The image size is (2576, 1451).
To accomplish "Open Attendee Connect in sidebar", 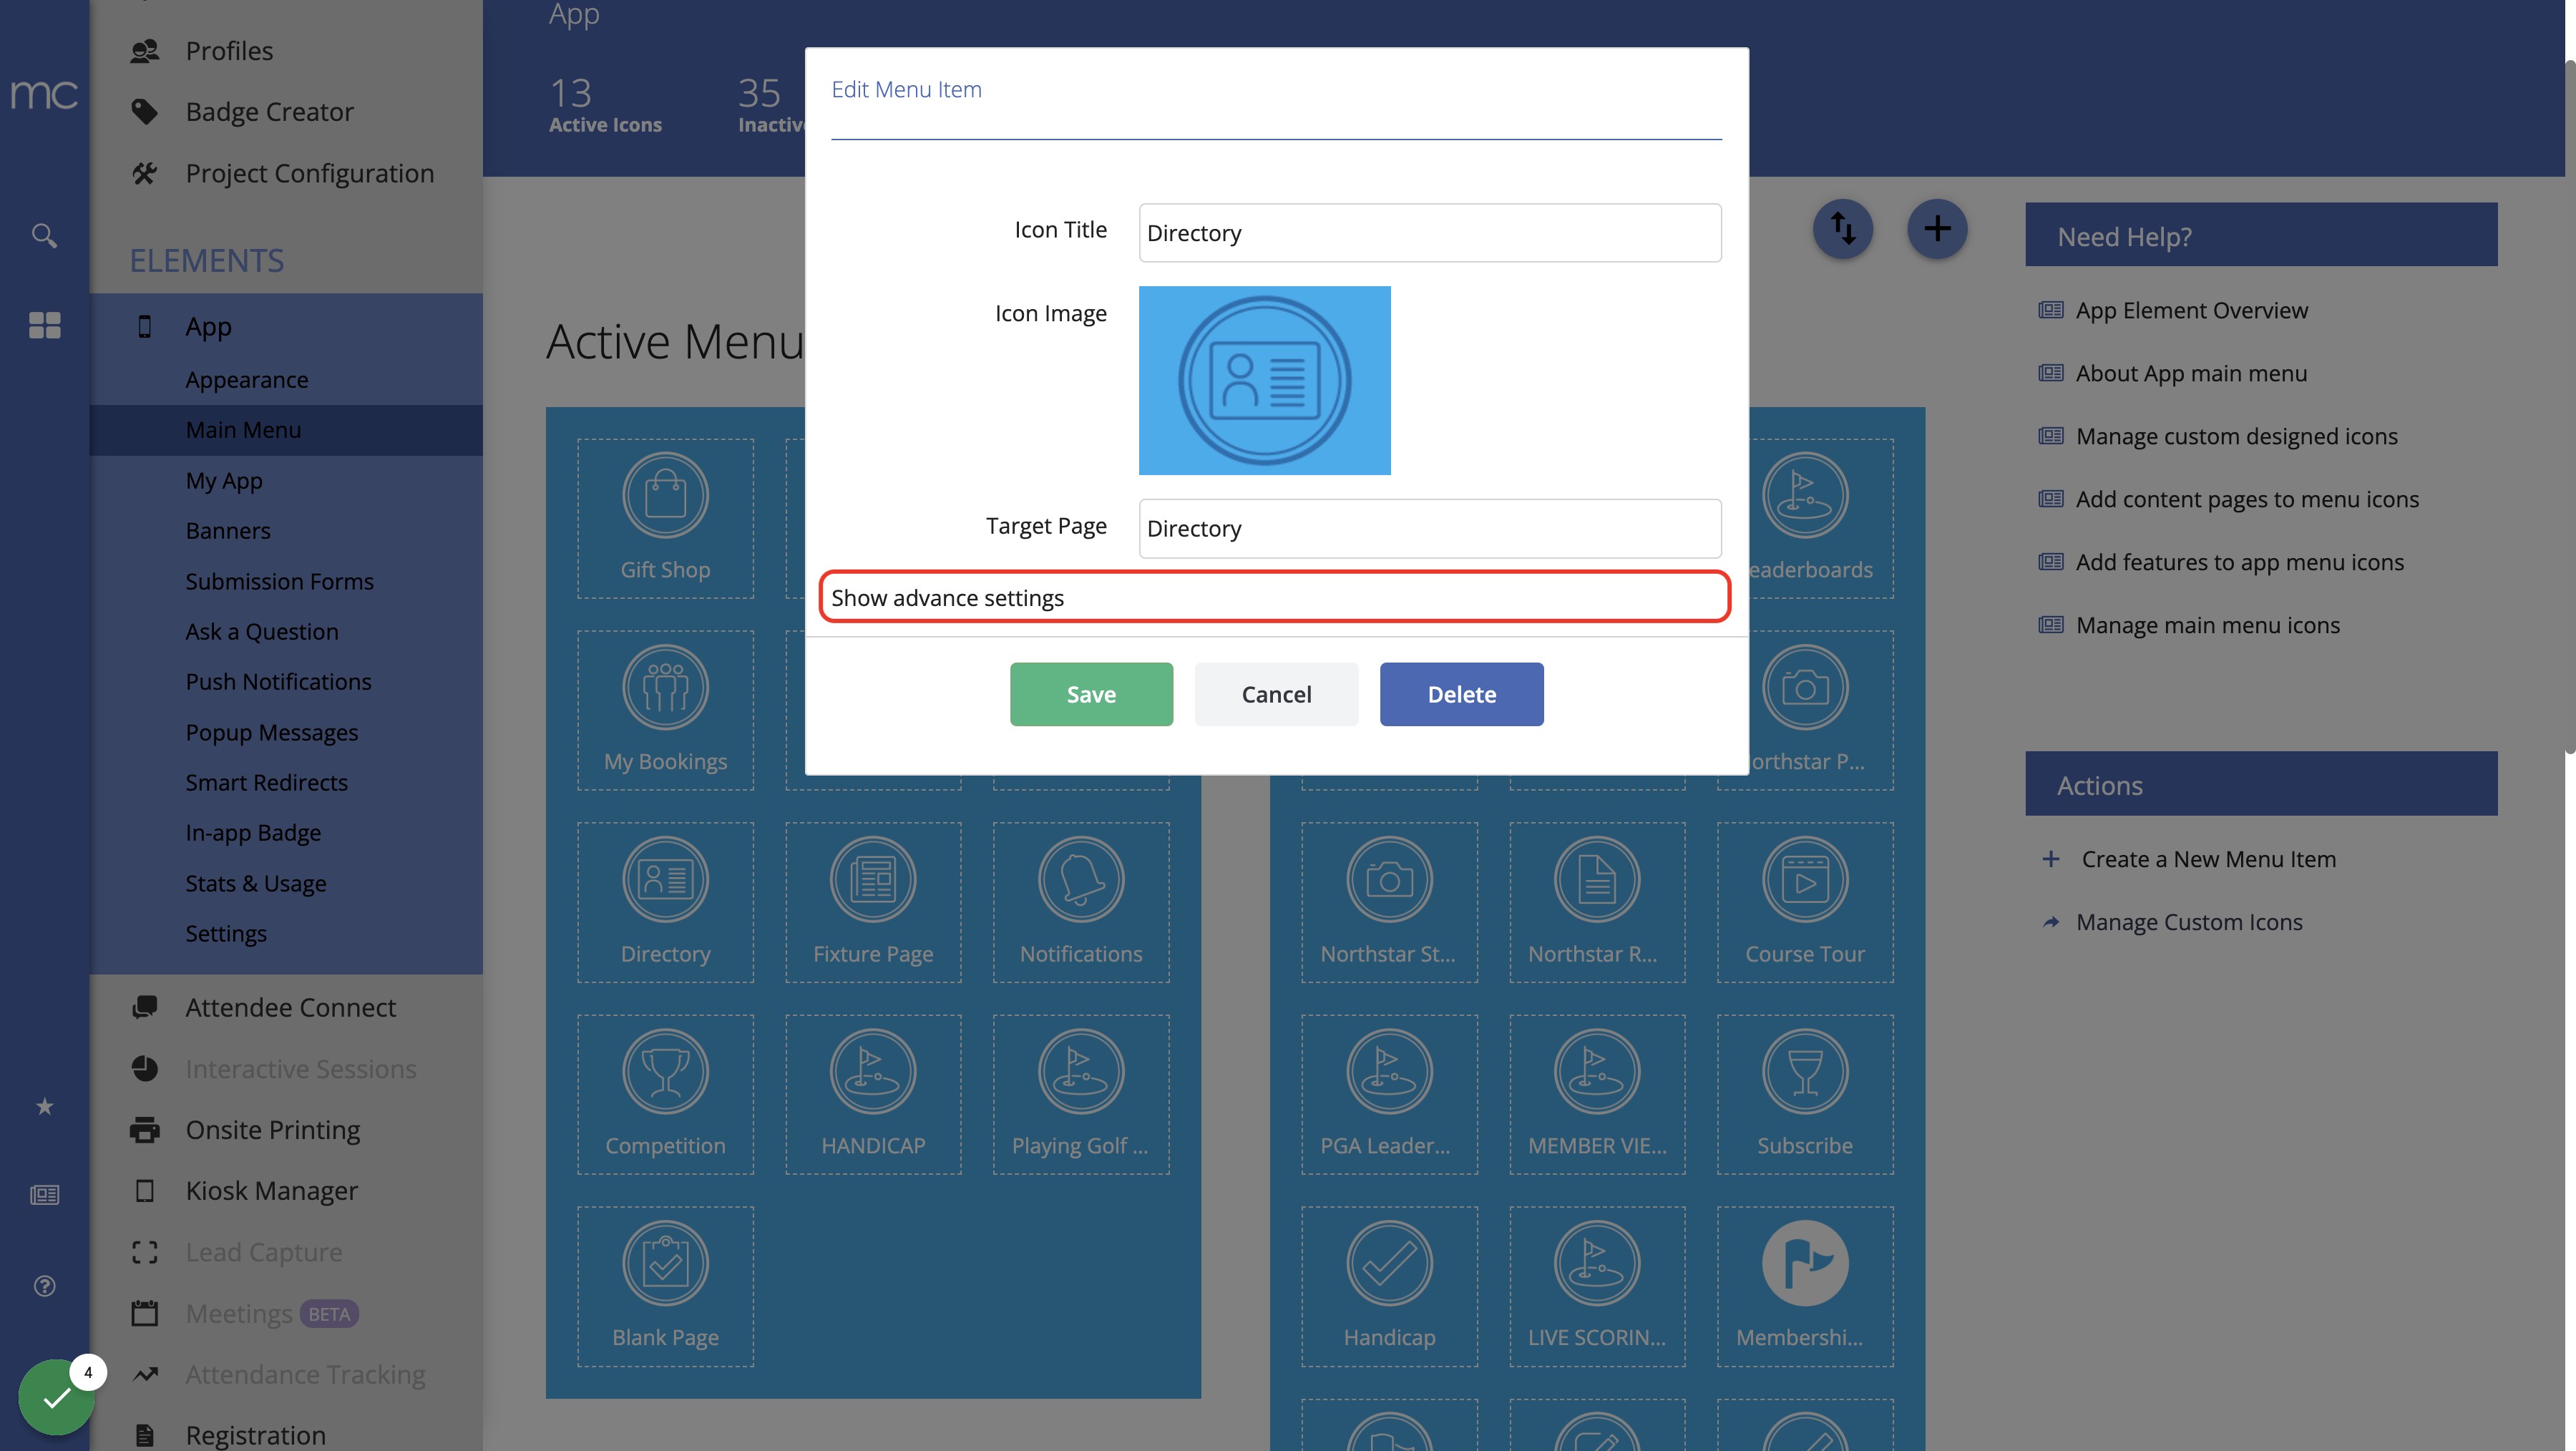I will point(290,1007).
